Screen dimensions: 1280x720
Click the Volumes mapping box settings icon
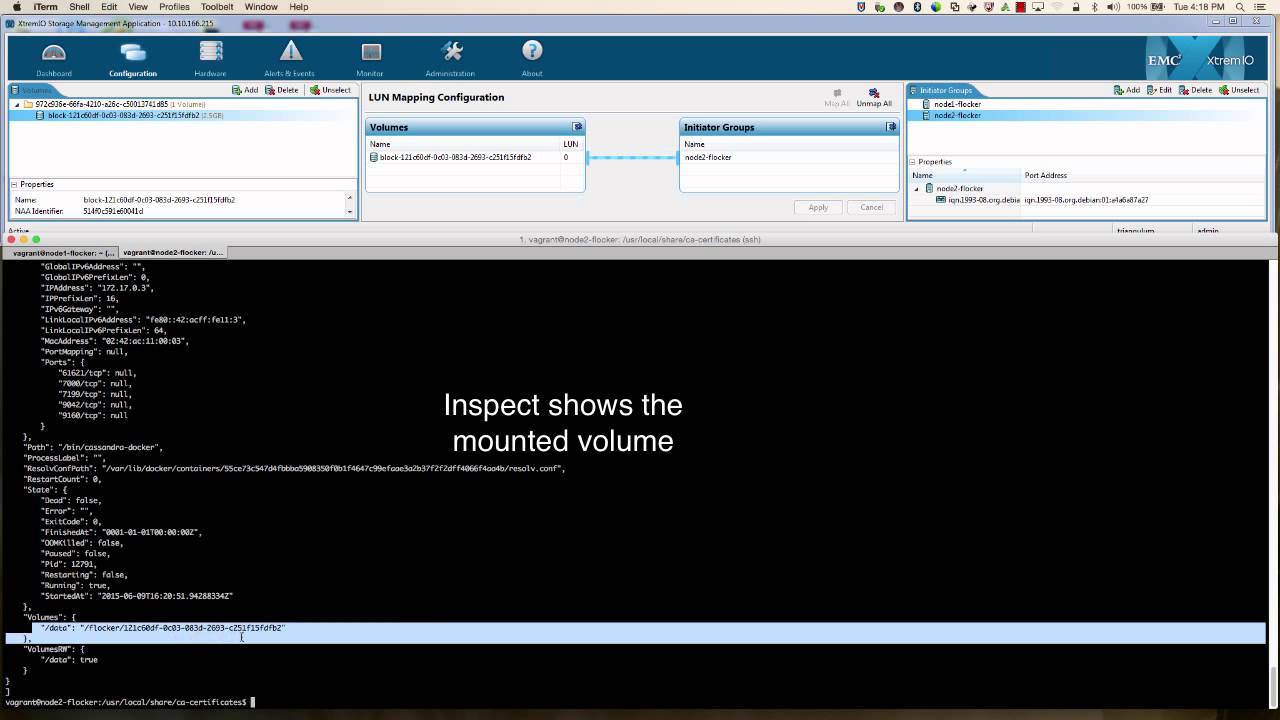pyautogui.click(x=577, y=127)
